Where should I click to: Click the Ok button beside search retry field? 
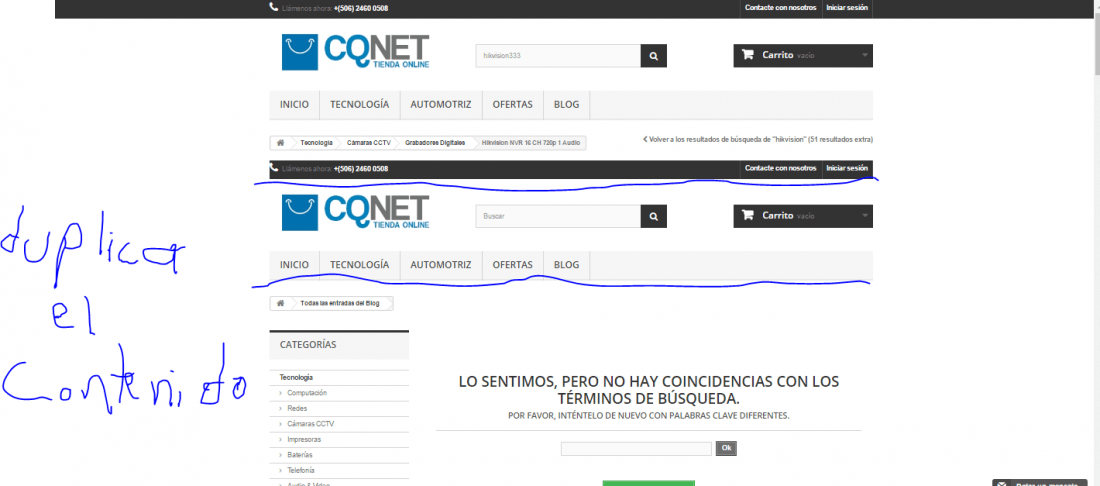click(726, 448)
